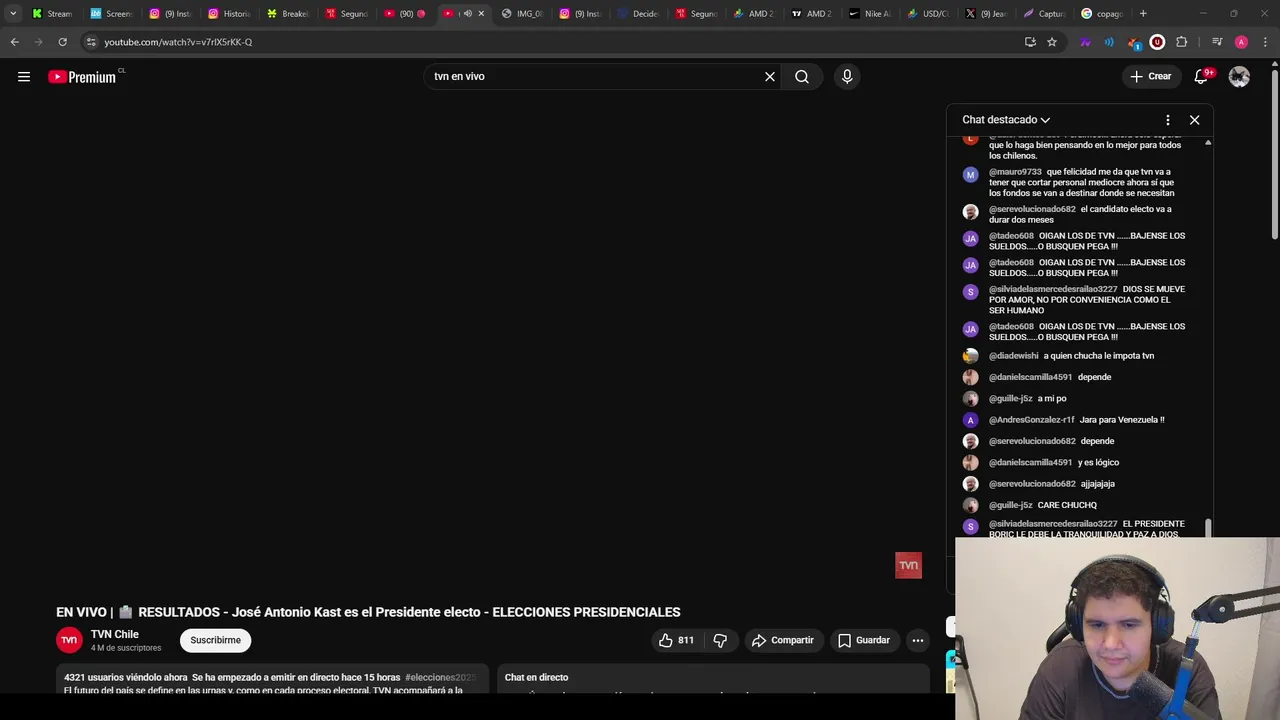Open a new browser tab

click(x=1143, y=14)
